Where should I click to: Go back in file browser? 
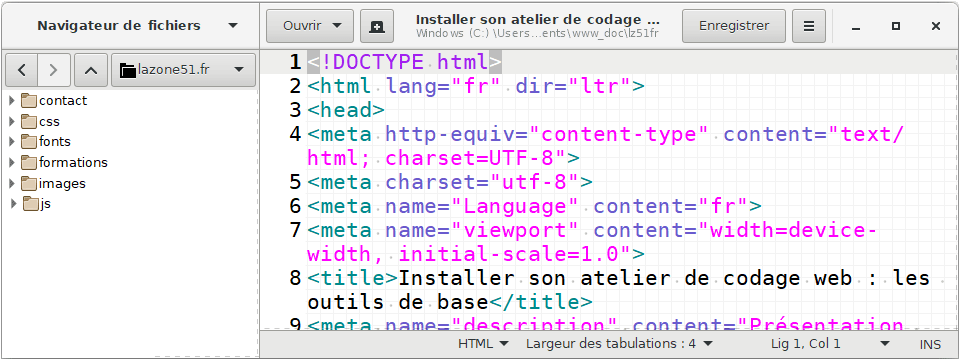[22, 70]
